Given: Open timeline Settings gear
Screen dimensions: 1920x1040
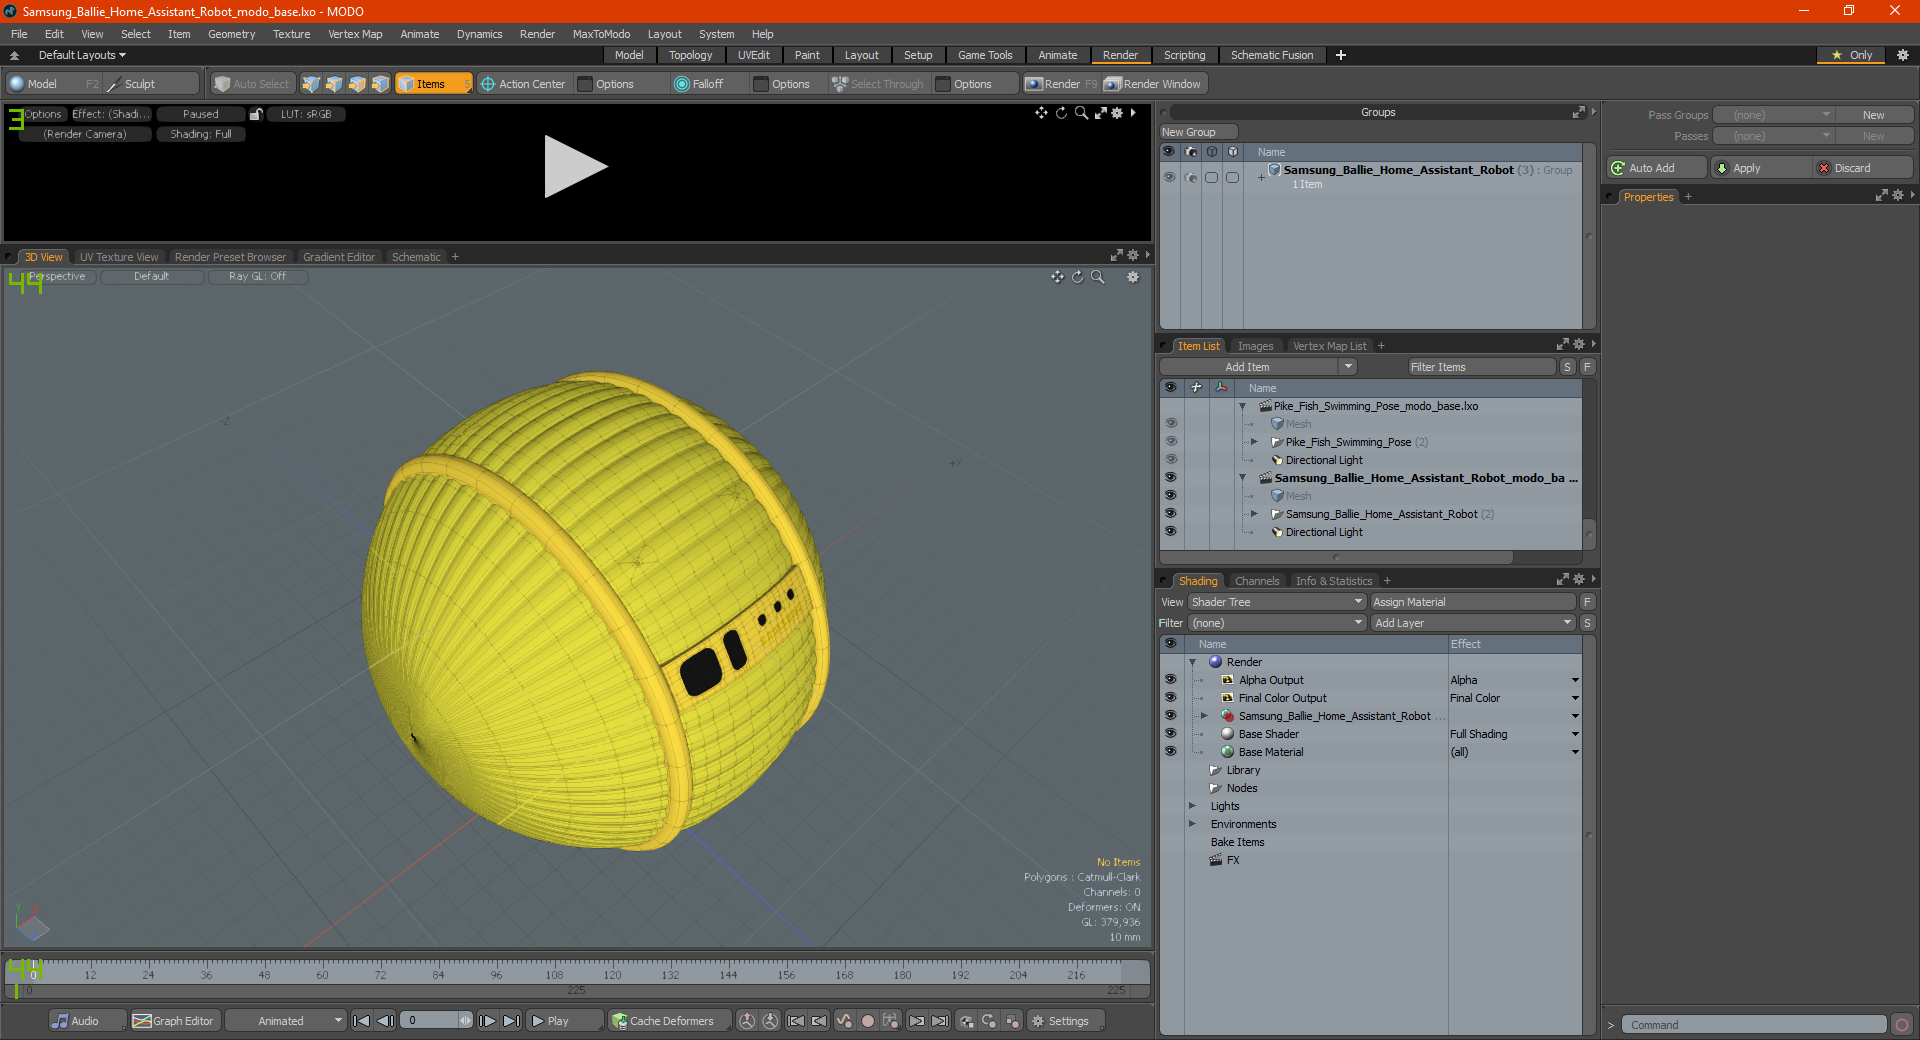Looking at the screenshot, I should (x=1066, y=1021).
